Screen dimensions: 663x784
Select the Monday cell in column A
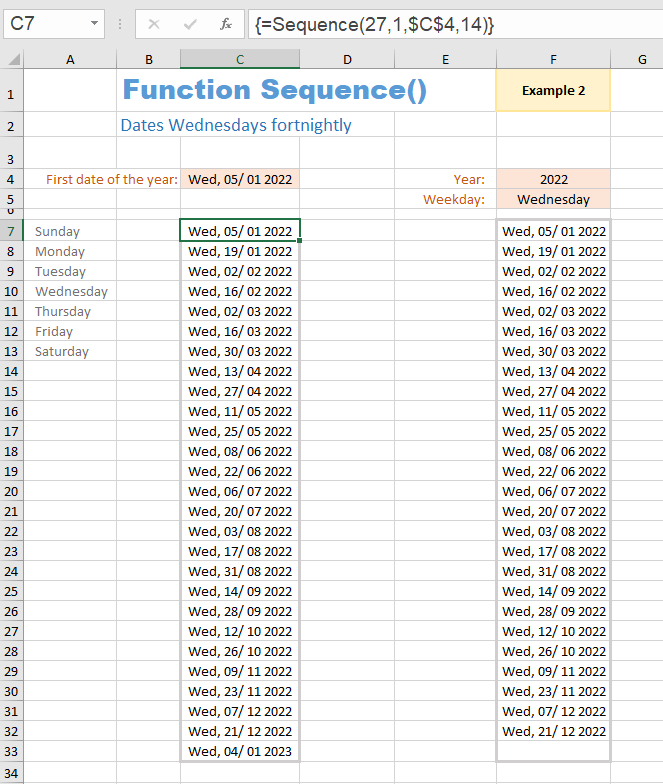point(70,251)
